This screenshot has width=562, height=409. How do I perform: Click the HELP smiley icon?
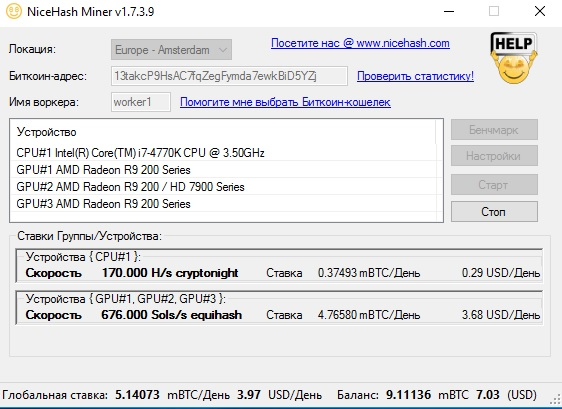click(514, 57)
